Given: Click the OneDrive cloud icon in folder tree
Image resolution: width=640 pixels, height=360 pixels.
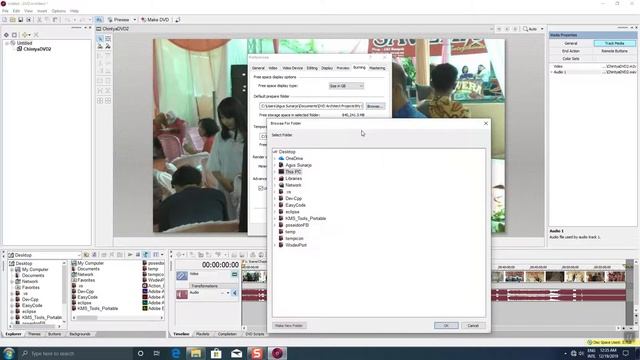Looking at the screenshot, I should tap(281, 158).
